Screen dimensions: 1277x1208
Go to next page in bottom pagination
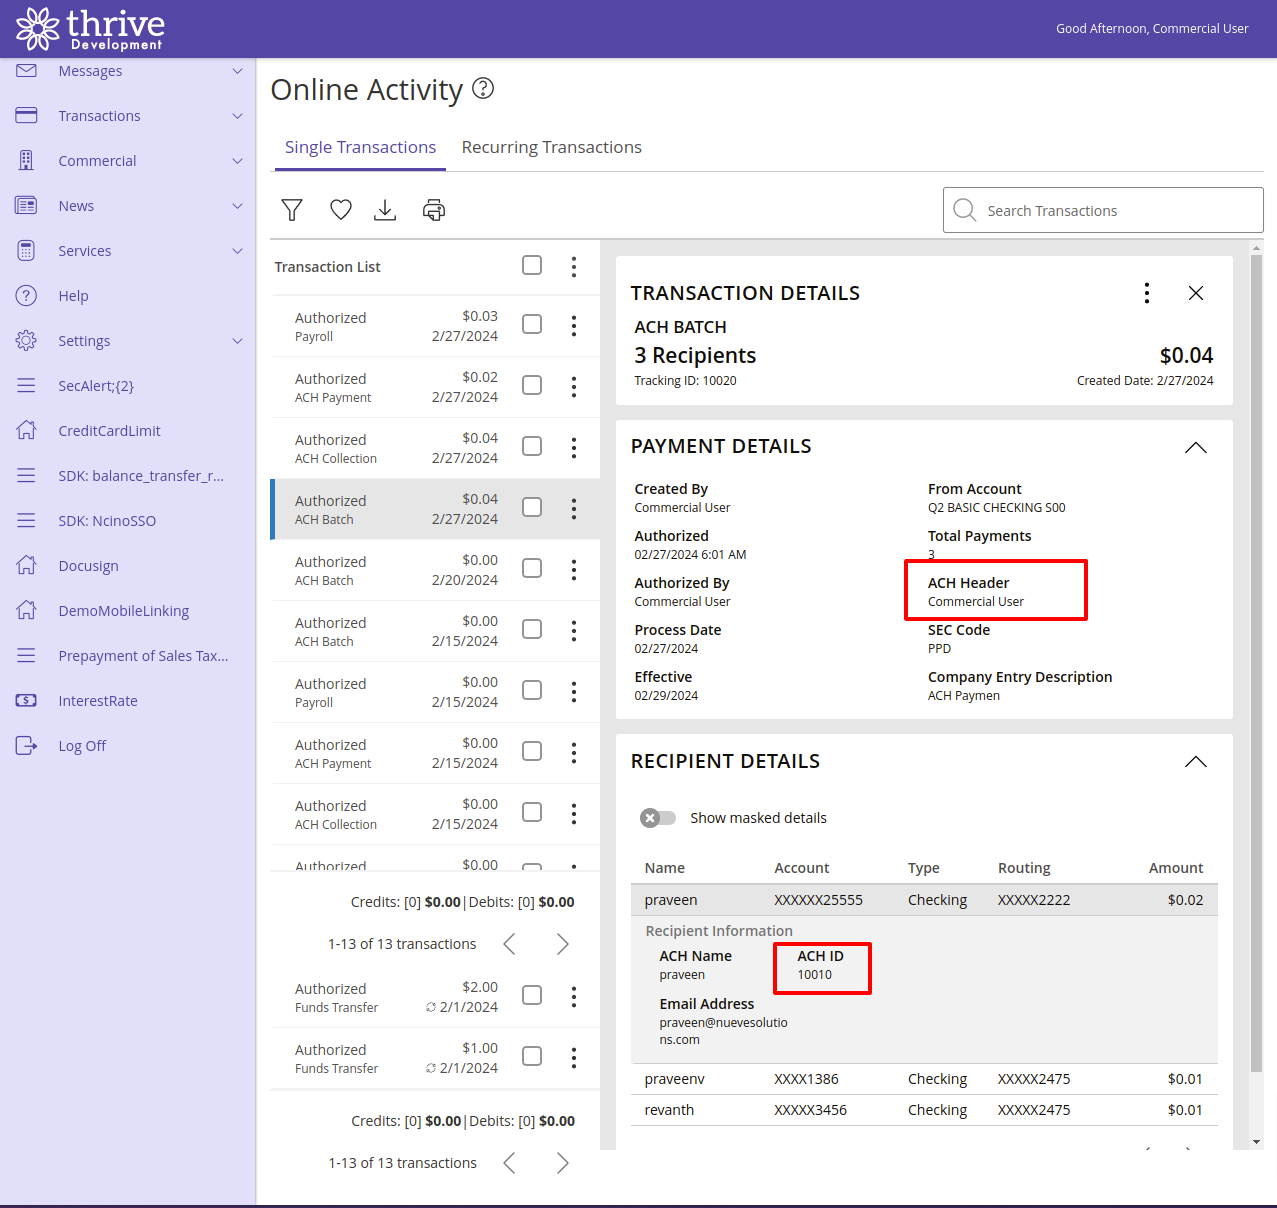pos(562,1163)
